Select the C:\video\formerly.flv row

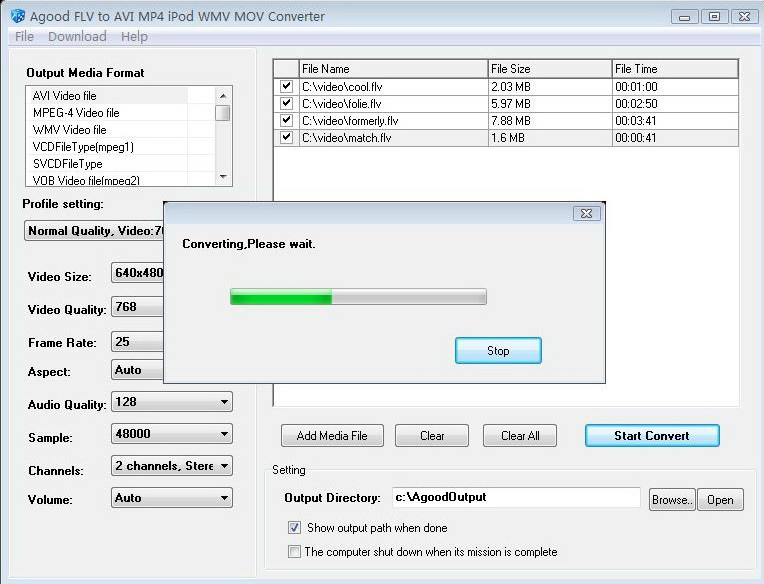click(506, 121)
